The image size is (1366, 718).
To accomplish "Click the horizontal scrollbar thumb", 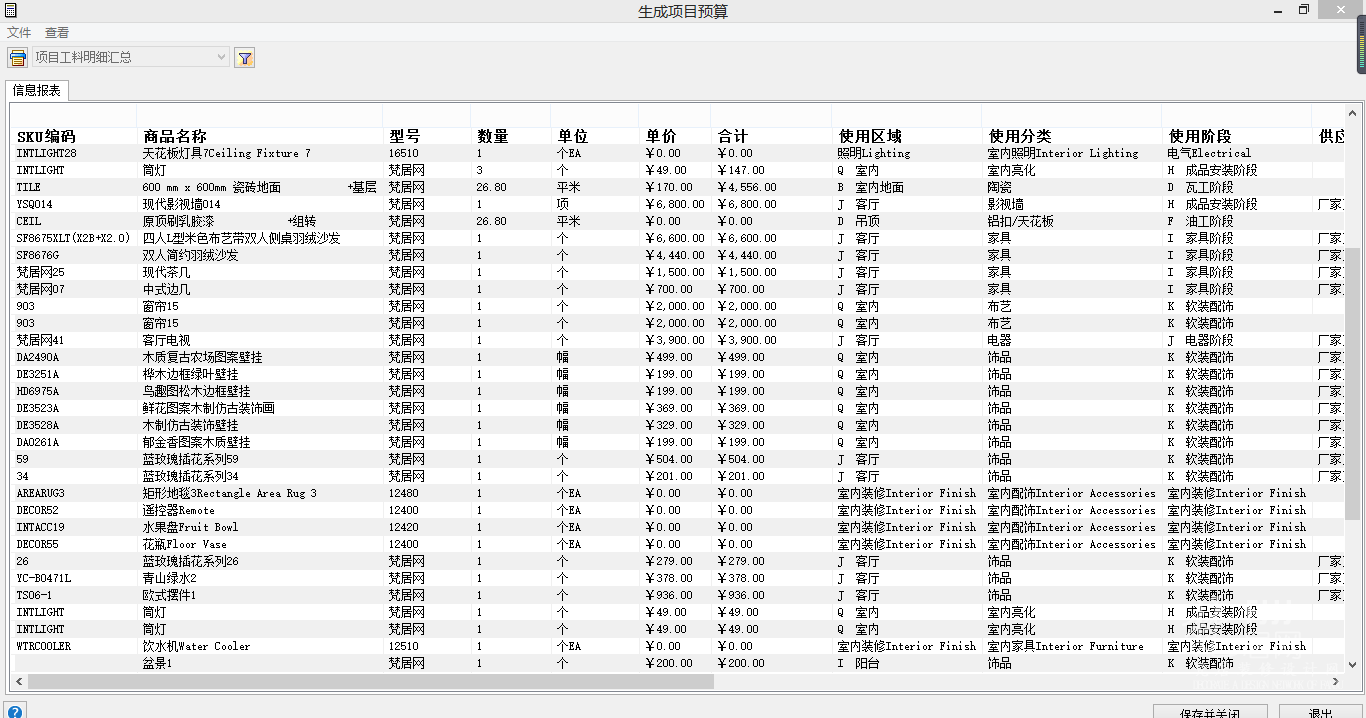I will (371, 681).
